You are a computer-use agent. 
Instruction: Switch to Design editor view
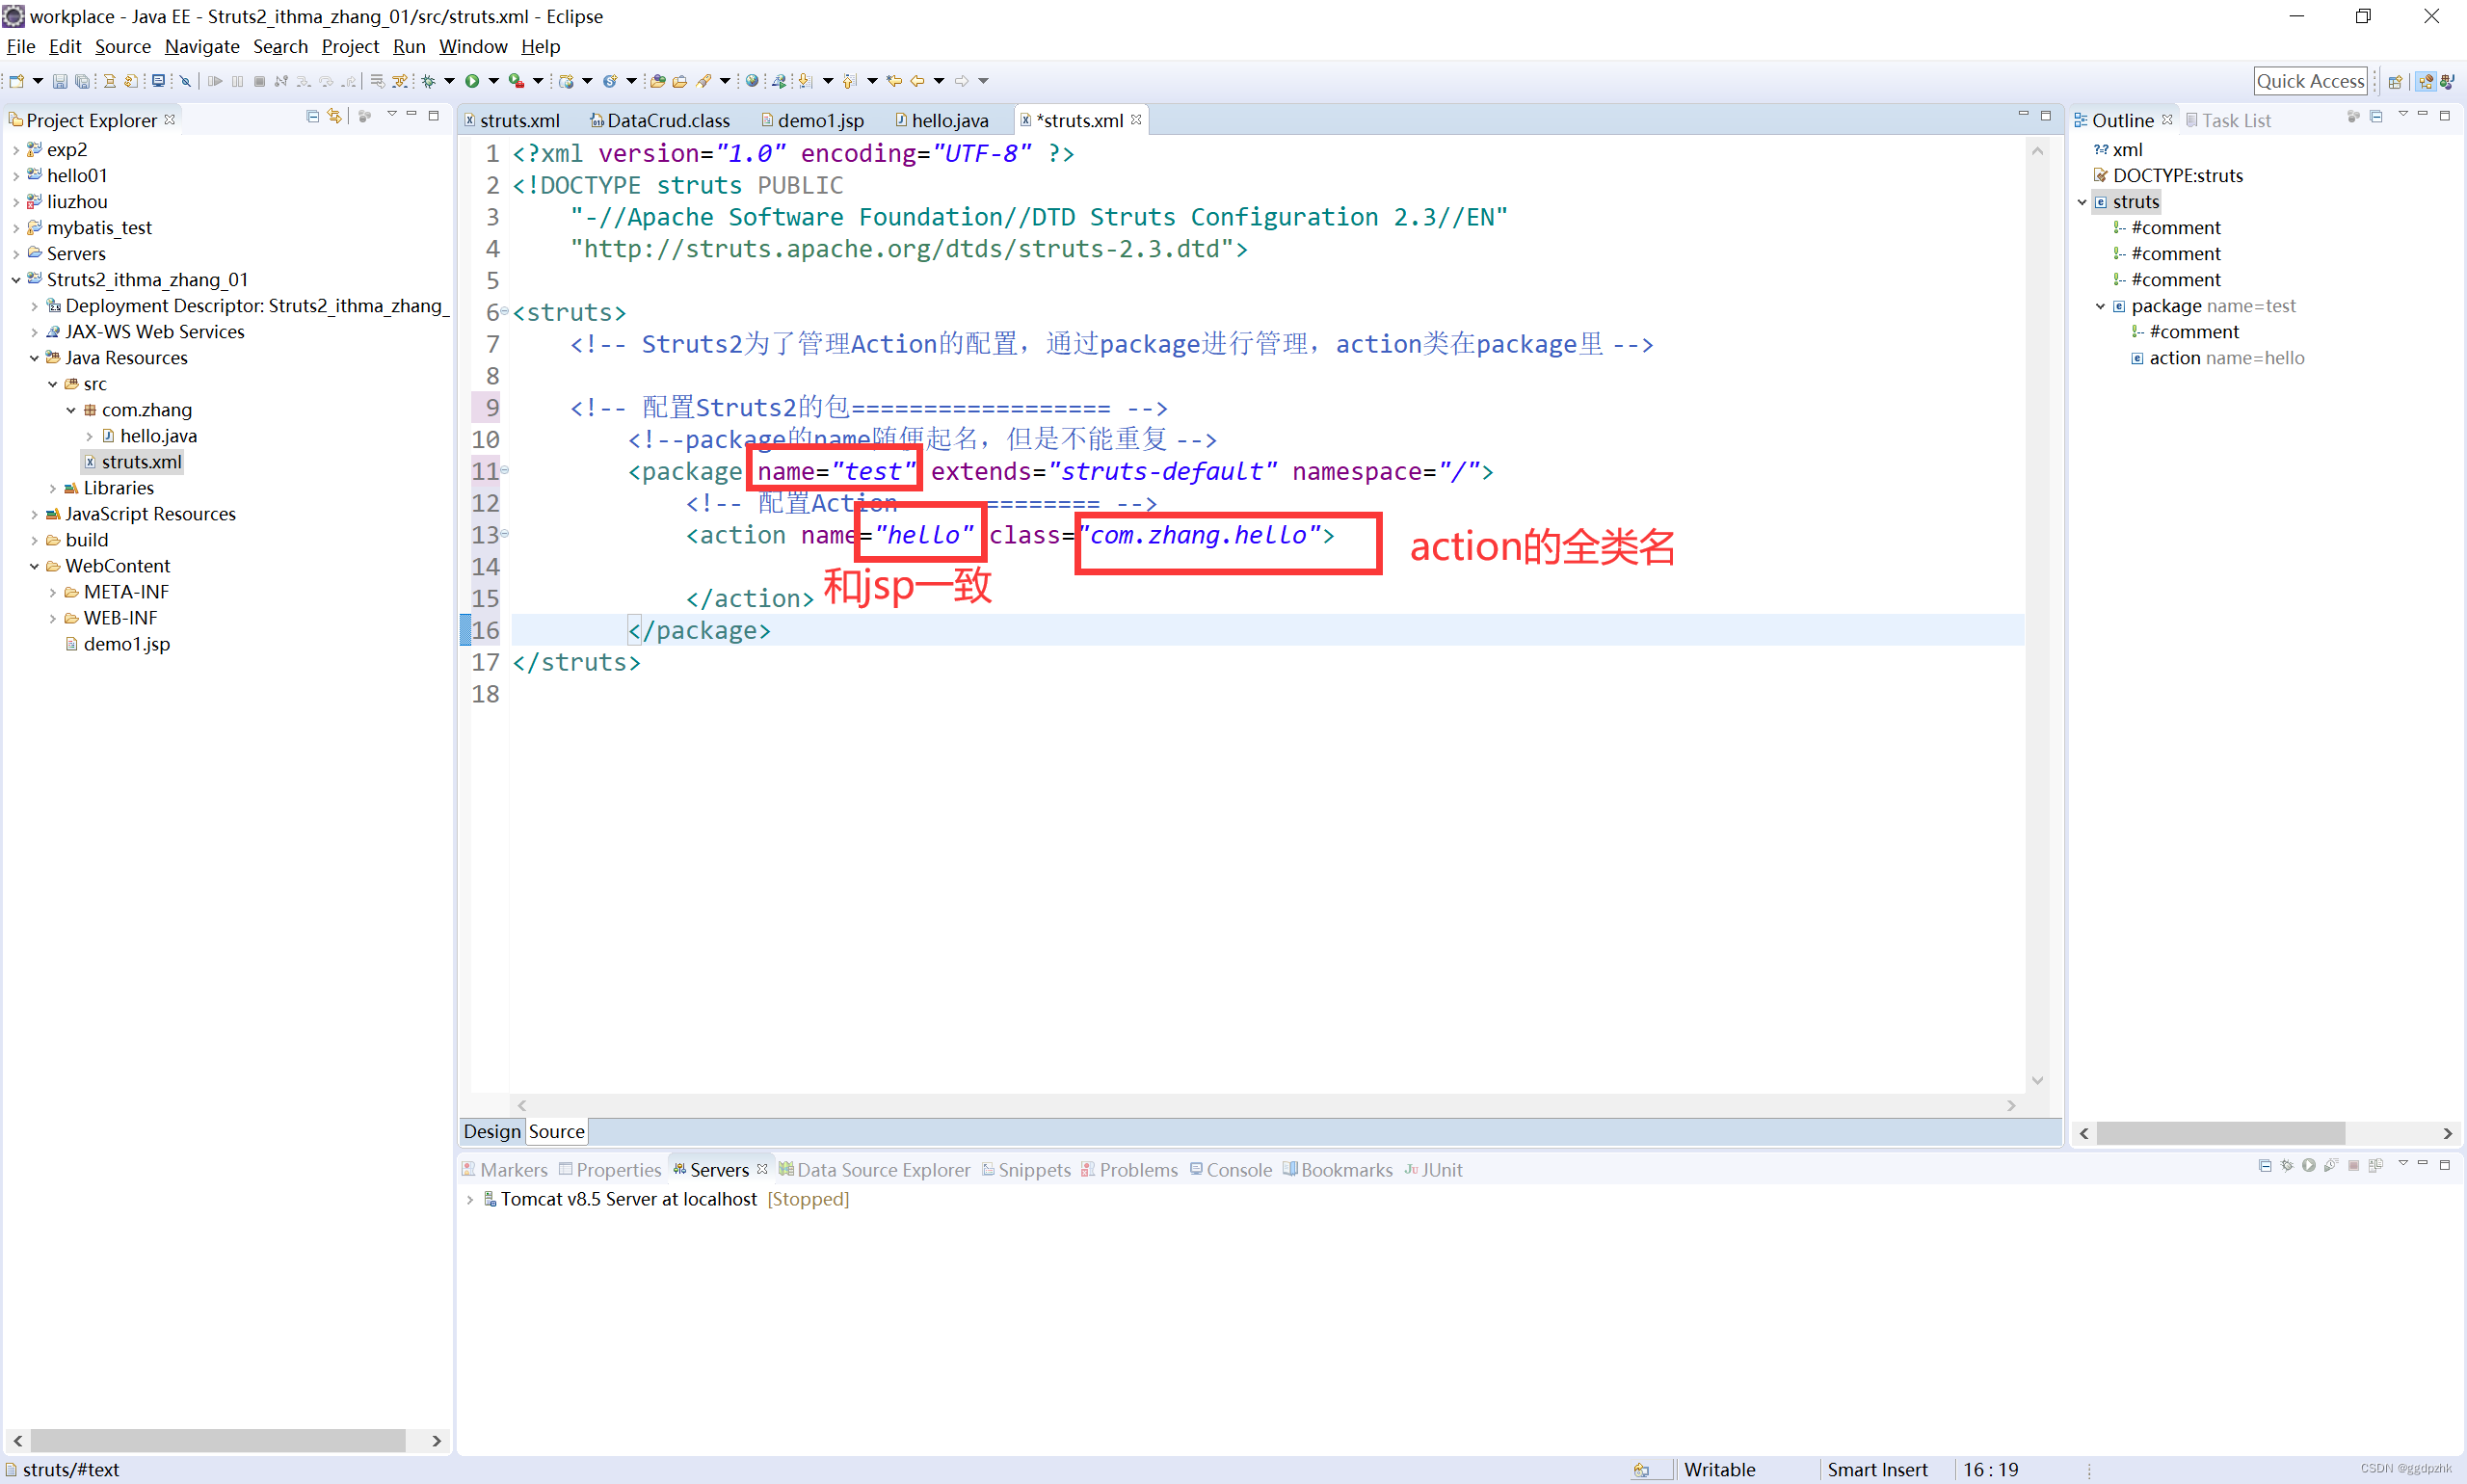(x=492, y=1131)
